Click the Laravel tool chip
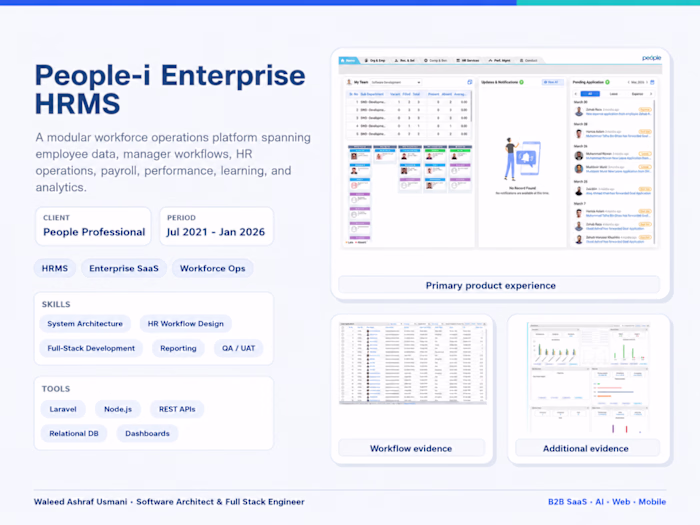The image size is (700, 525). (63, 409)
